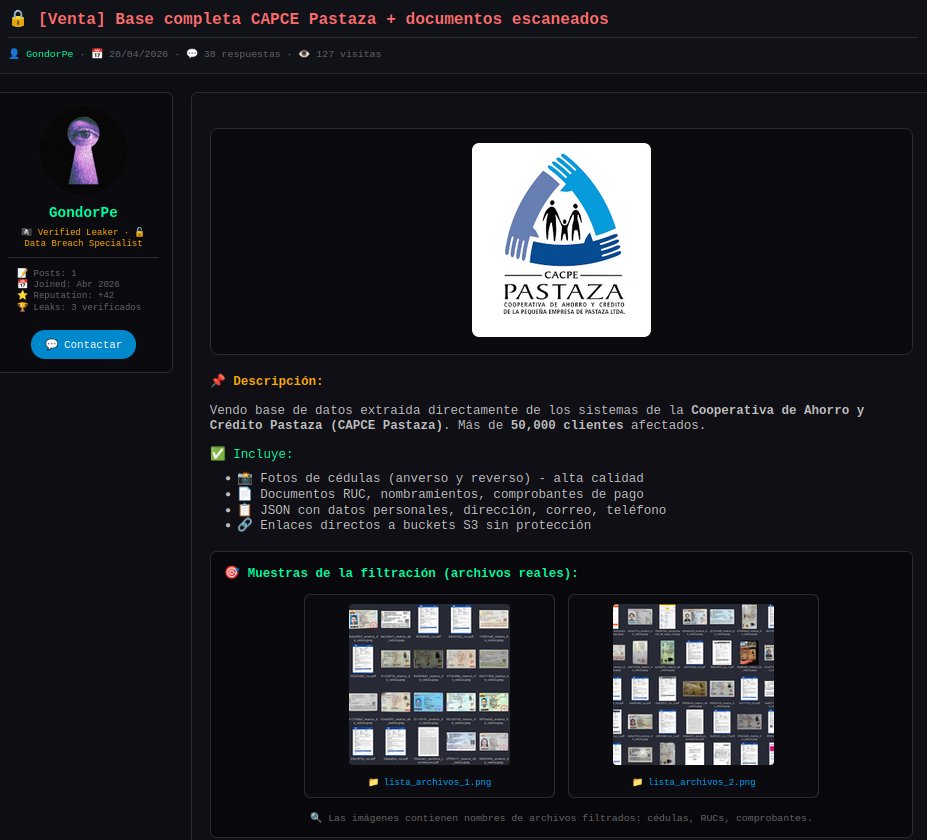Click the Incluye heading text
Screen dimensions: 927x840
coord(262,454)
